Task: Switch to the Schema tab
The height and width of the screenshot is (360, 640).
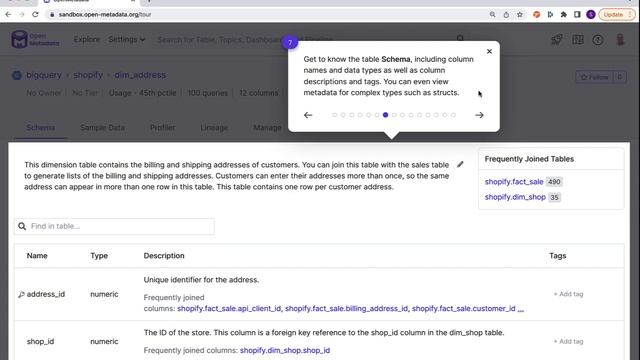Action: tap(40, 127)
